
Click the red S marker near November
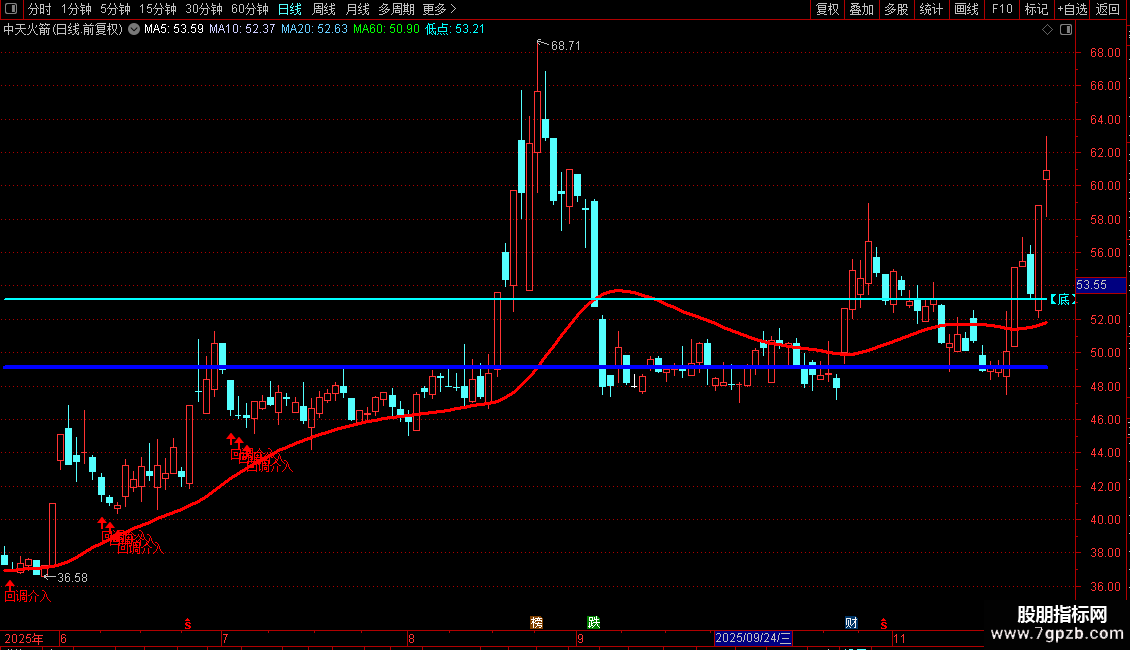884,624
